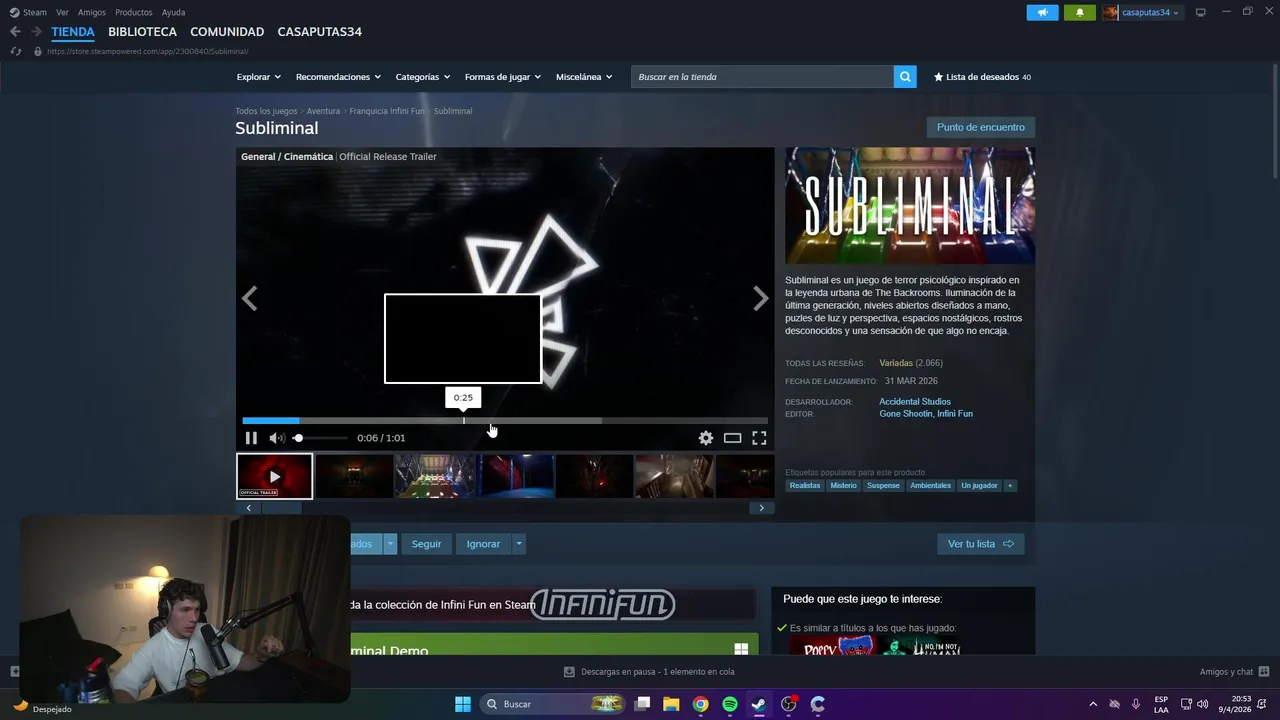Open the Ayuda menu
1280x720 pixels.
tap(173, 12)
